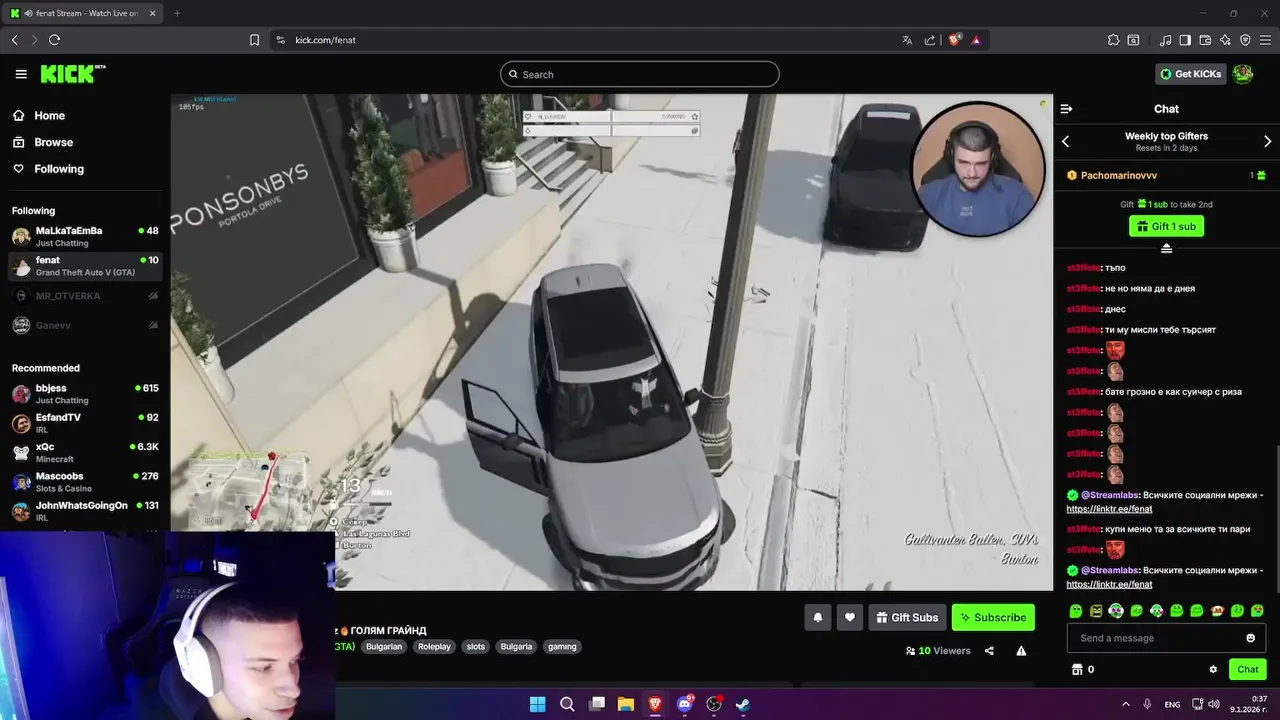Open the channel shop icon
The image size is (1280, 720).
point(1077,670)
